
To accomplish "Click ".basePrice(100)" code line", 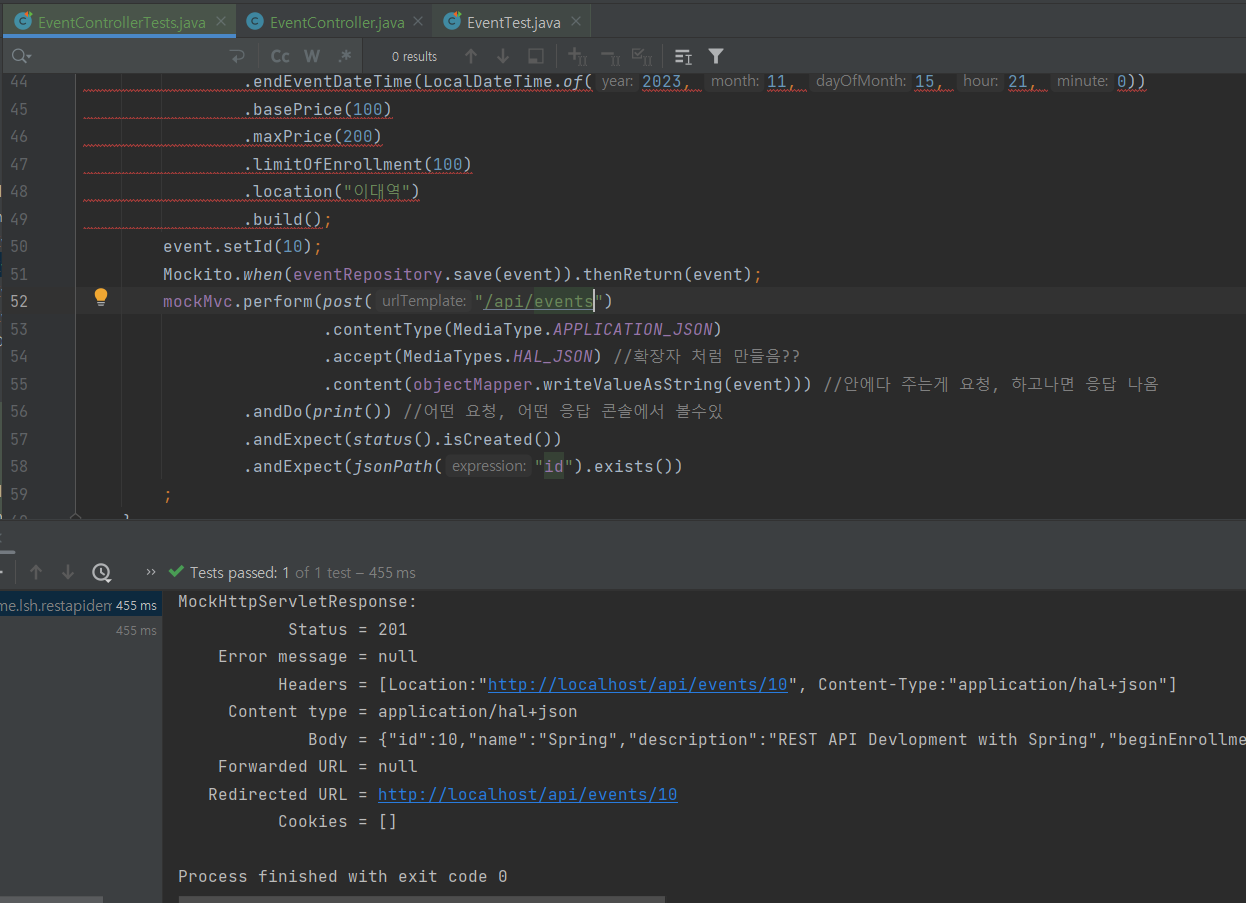I will (318, 109).
